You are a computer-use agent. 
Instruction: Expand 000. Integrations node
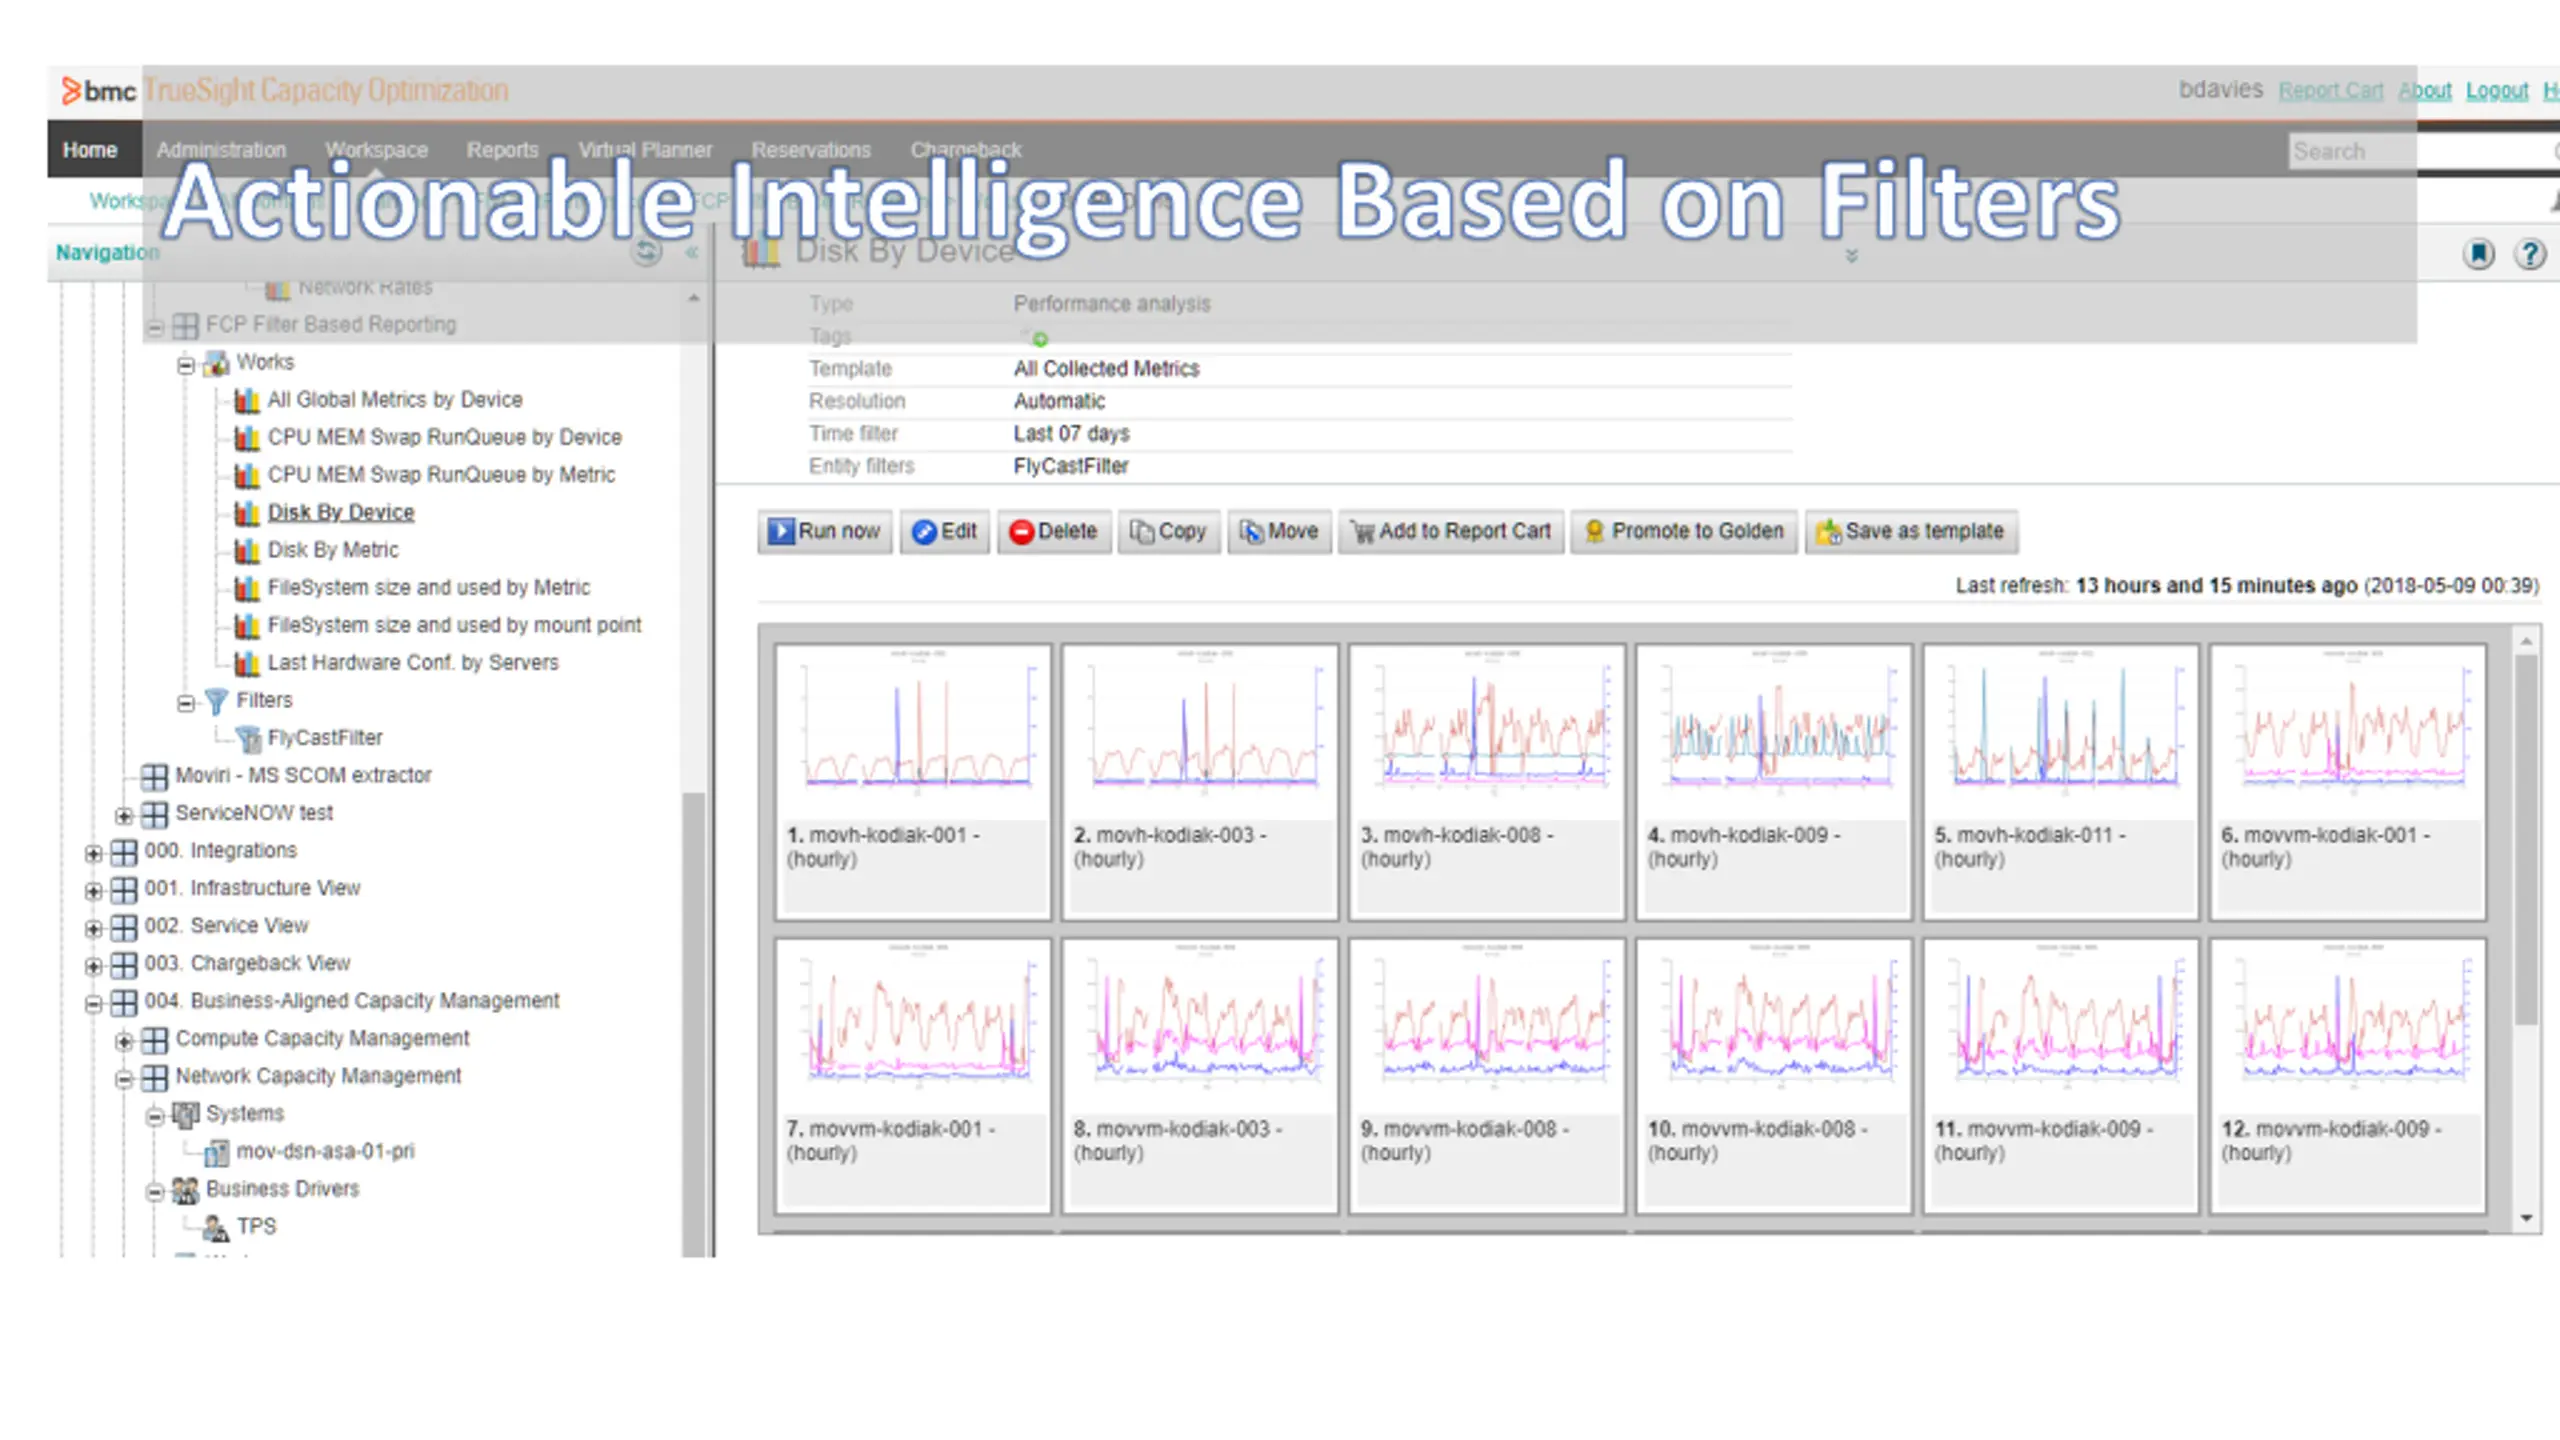93,854
